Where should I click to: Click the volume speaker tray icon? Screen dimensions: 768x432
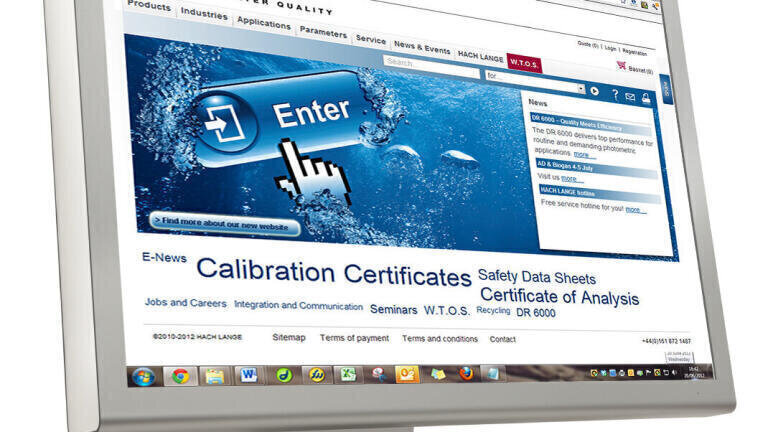[674, 373]
